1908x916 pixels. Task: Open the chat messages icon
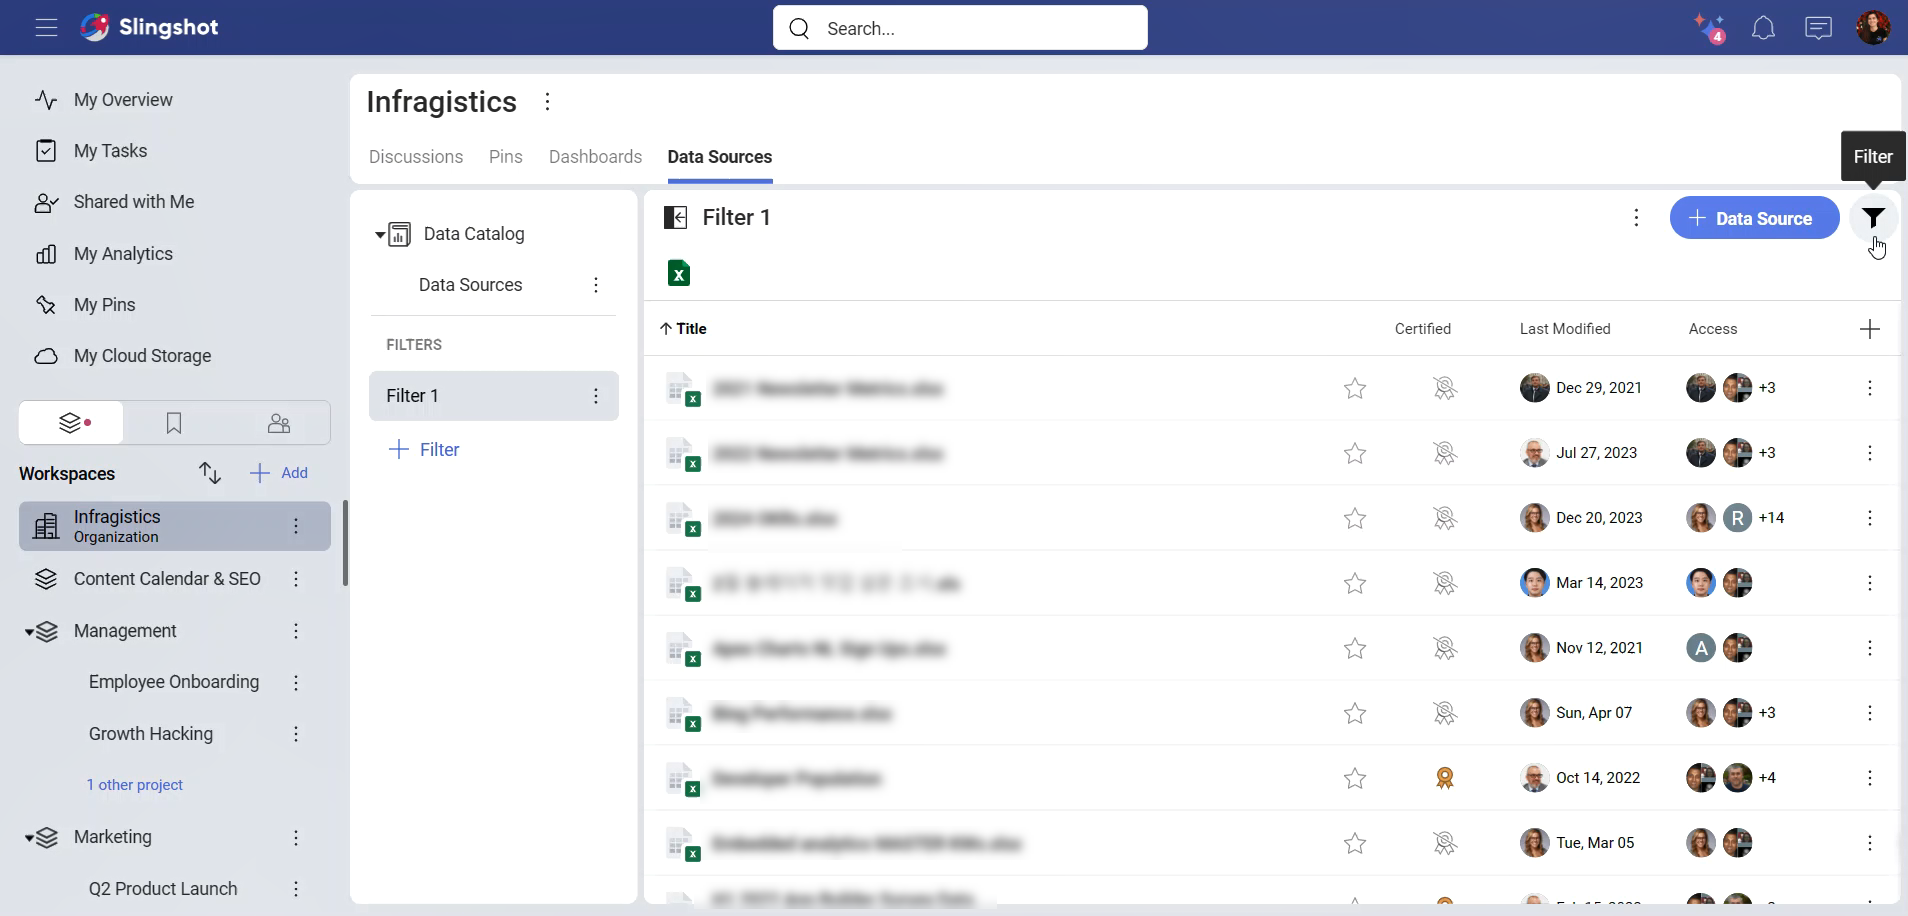coord(1818,28)
